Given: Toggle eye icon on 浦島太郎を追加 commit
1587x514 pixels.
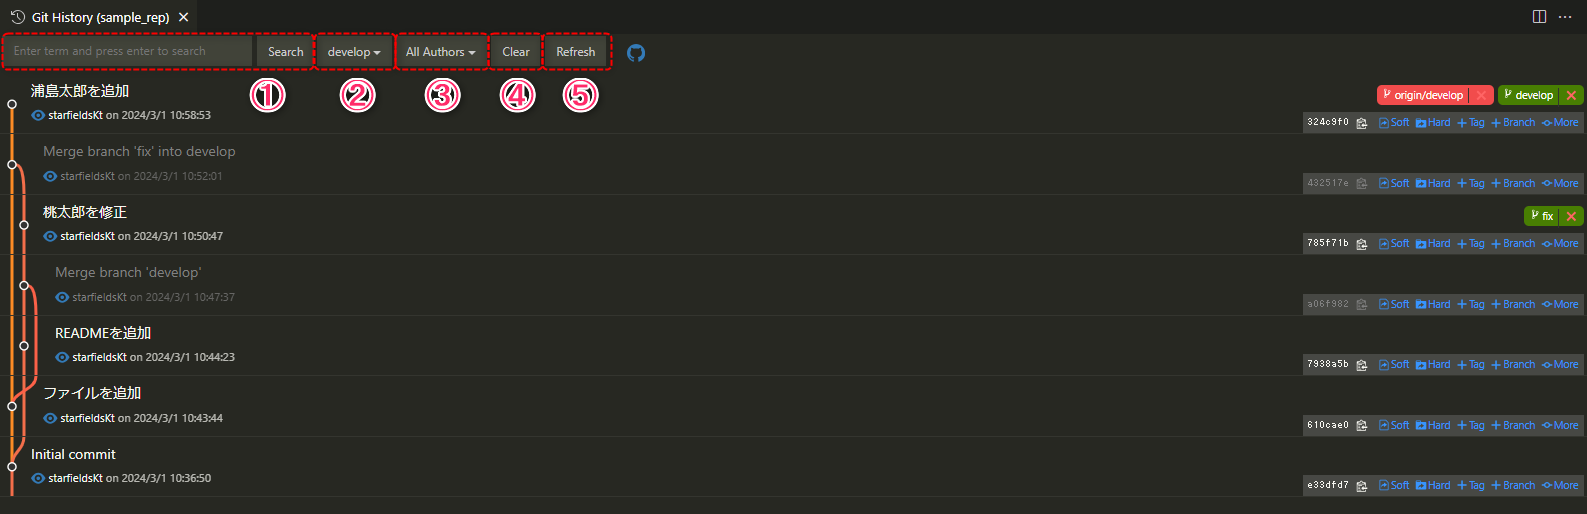Looking at the screenshot, I should (x=38, y=116).
